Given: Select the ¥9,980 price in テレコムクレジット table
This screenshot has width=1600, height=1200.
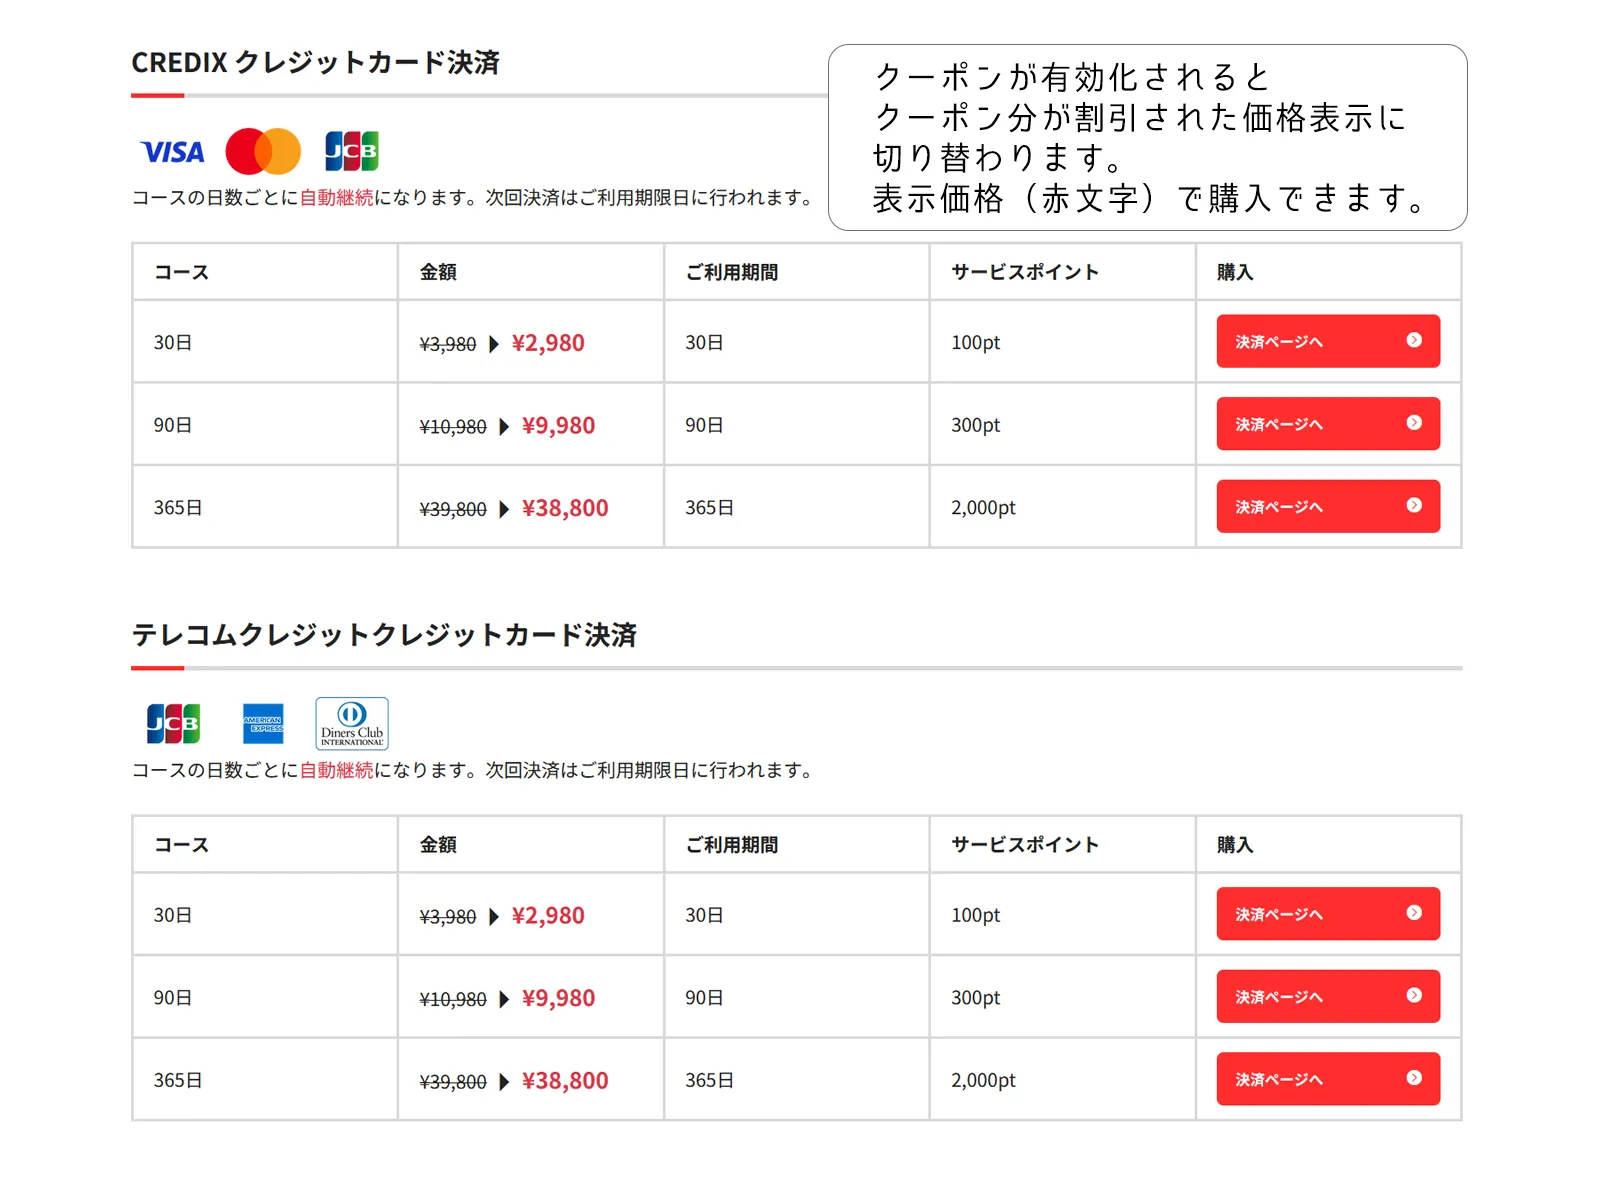Looking at the screenshot, I should coord(558,999).
